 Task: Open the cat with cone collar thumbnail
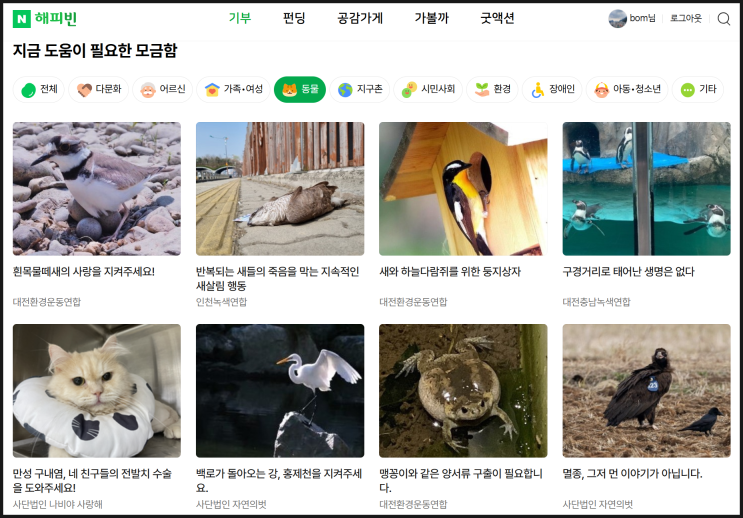[97, 391]
